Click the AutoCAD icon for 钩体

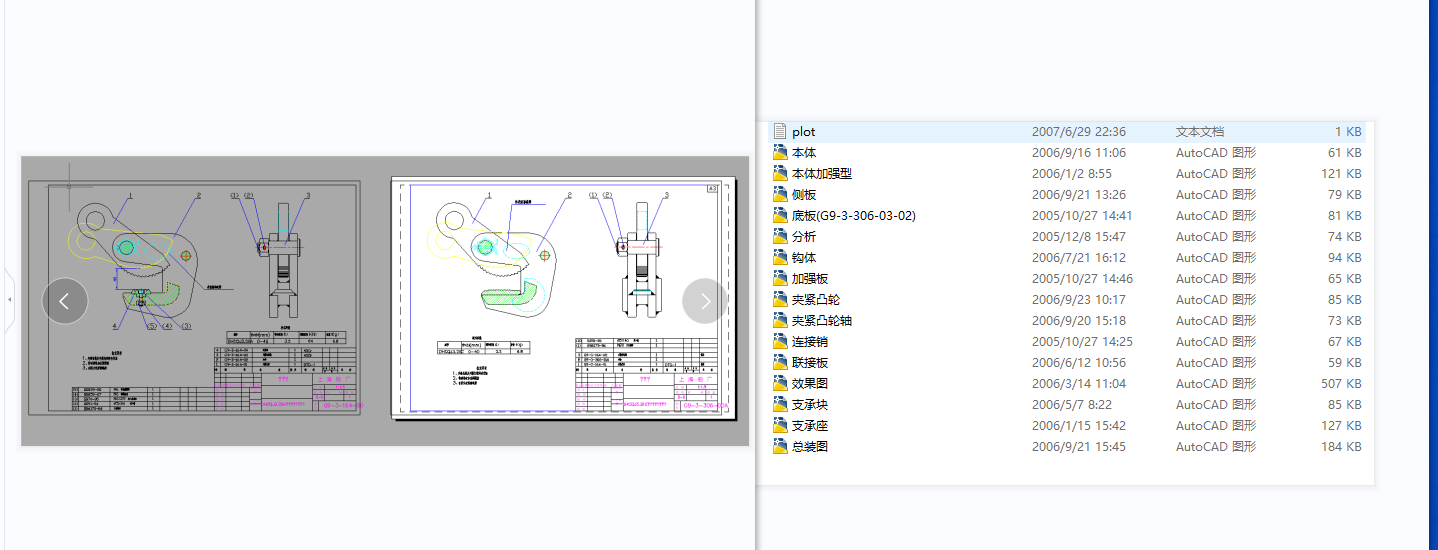781,257
